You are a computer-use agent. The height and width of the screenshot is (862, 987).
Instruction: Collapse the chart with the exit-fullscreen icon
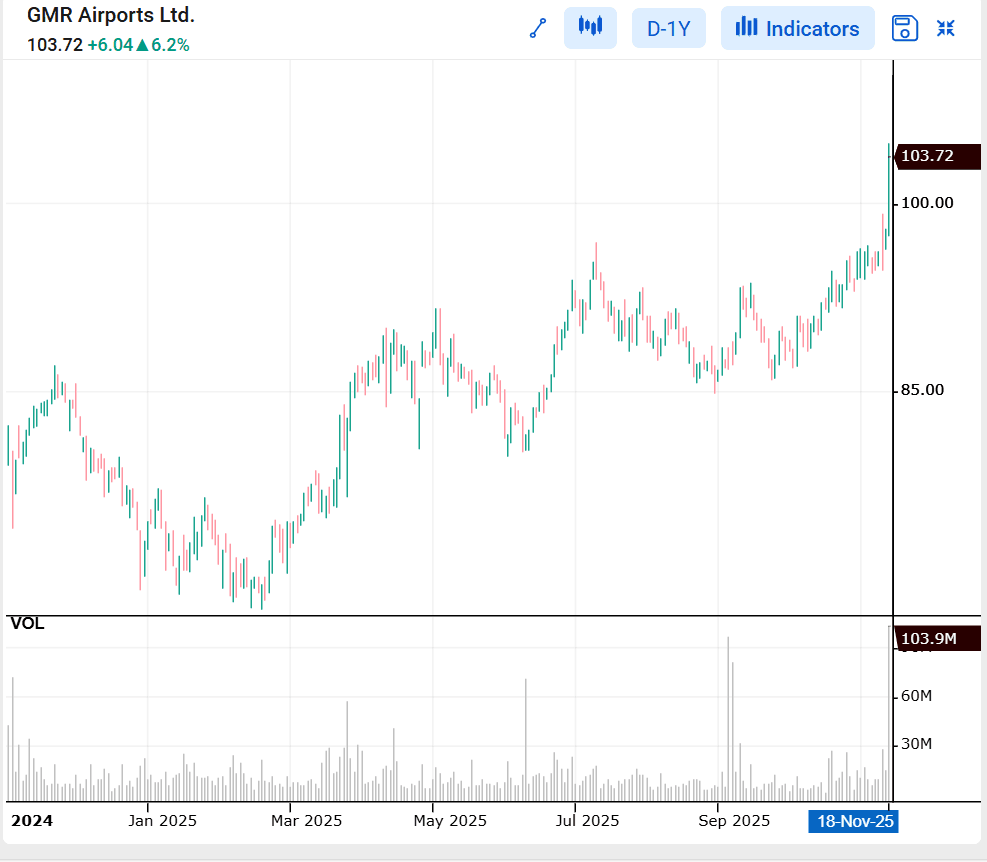[x=945, y=28]
